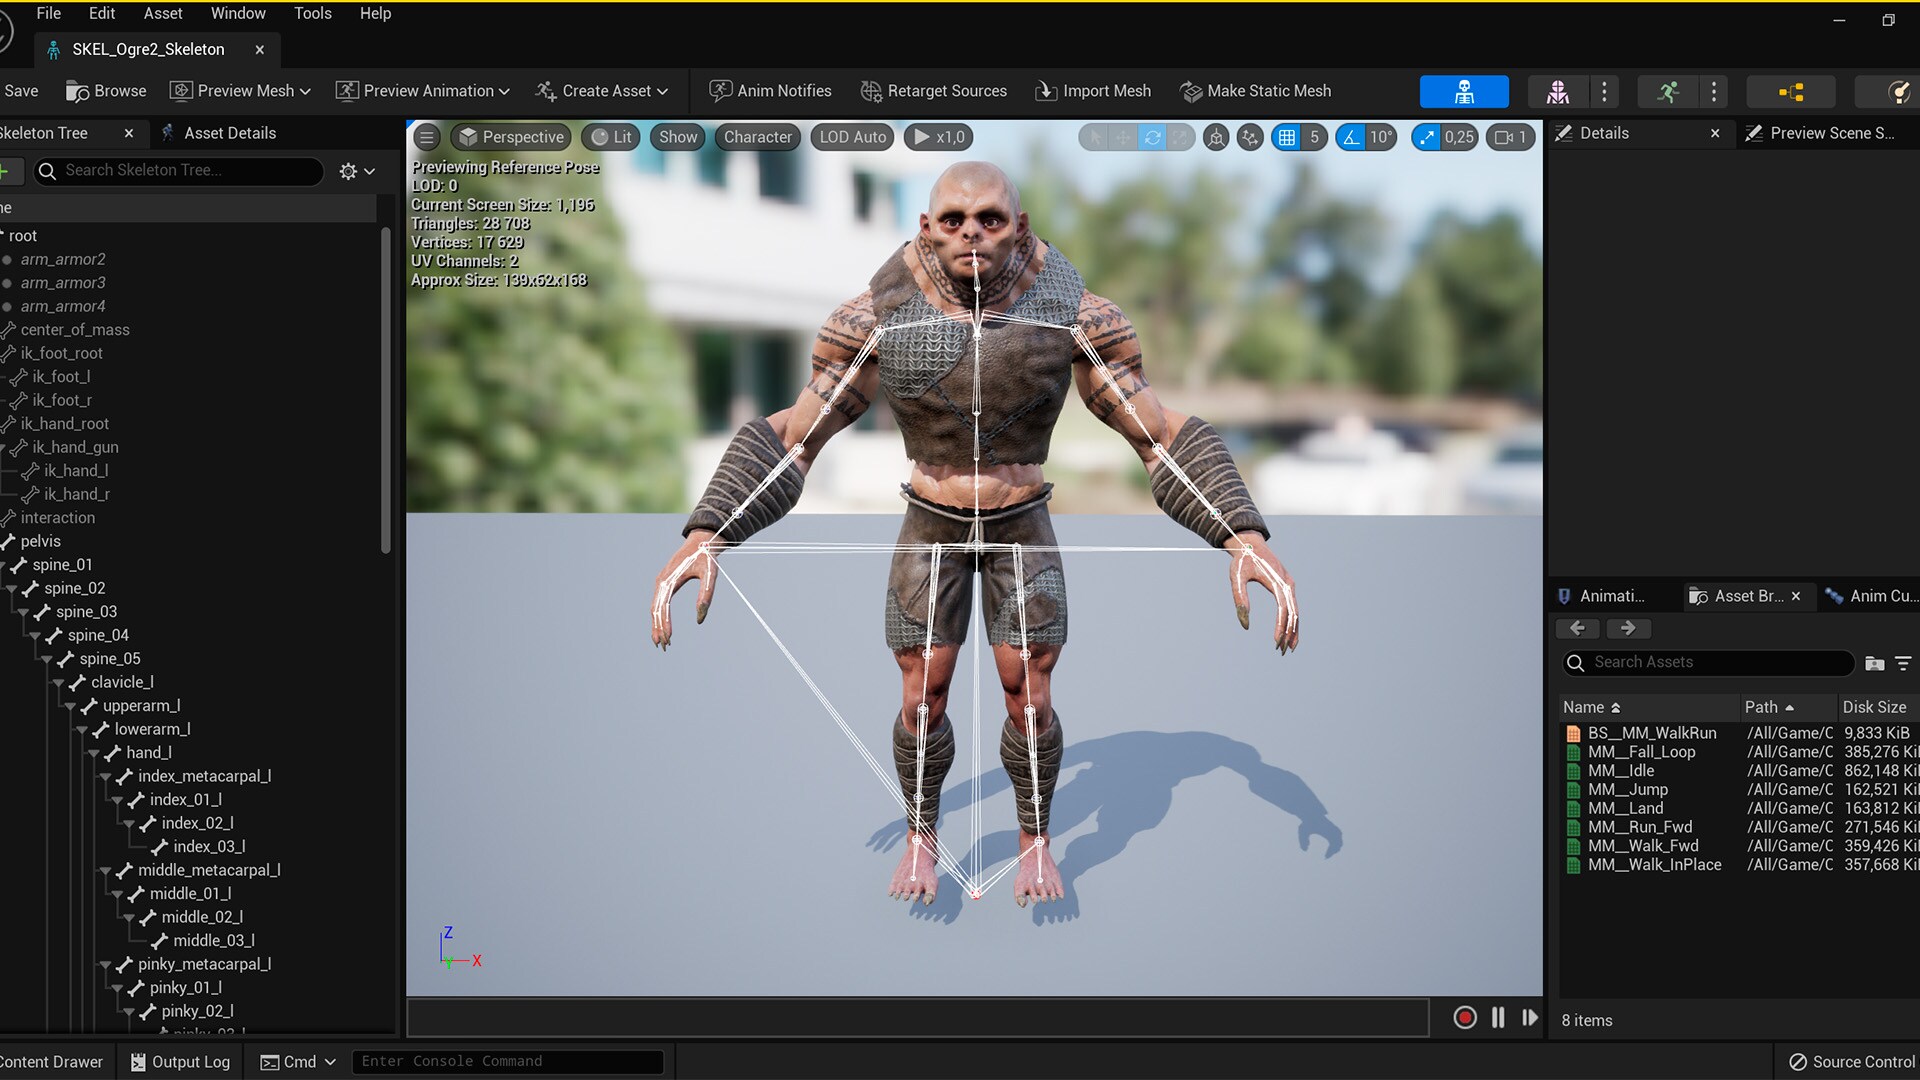Switch to Animation editor mode
Image resolution: width=1920 pixels, height=1080 pixels.
pos(1668,91)
